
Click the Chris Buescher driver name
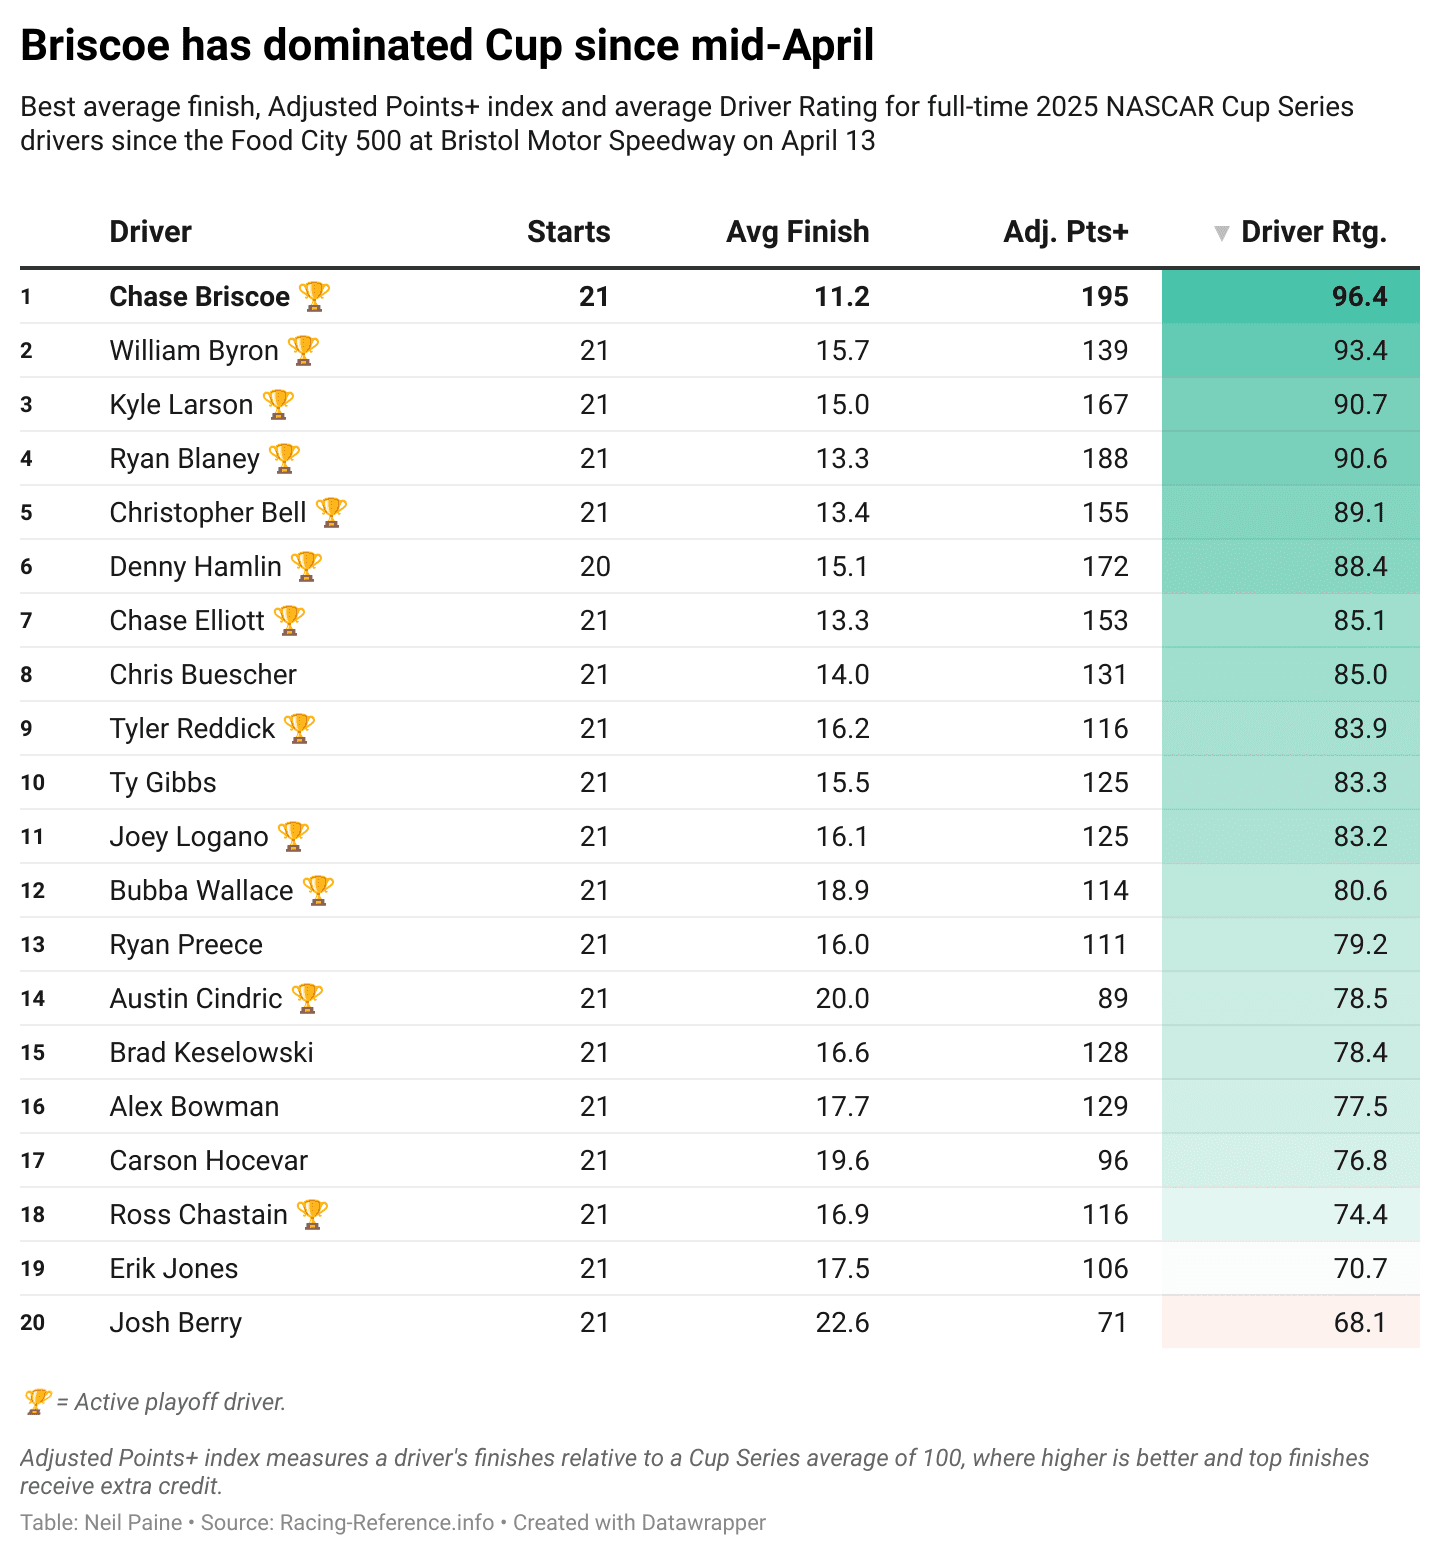pos(203,674)
